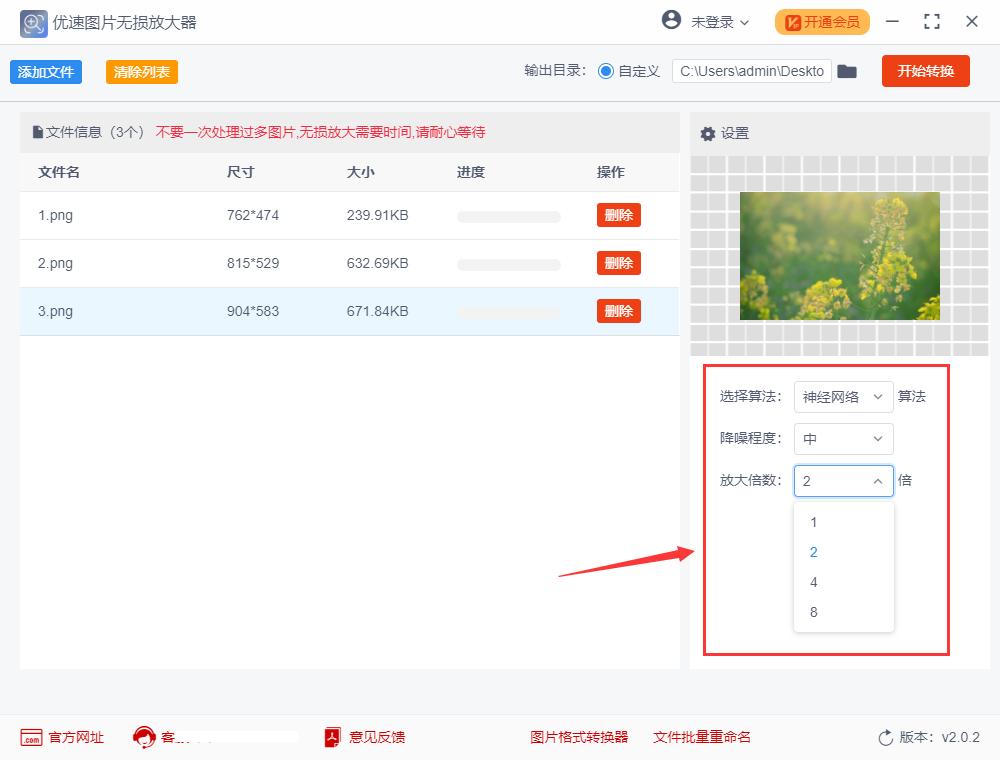Click the app logo icon in title bar
The width and height of the screenshot is (1000, 760).
33,22
